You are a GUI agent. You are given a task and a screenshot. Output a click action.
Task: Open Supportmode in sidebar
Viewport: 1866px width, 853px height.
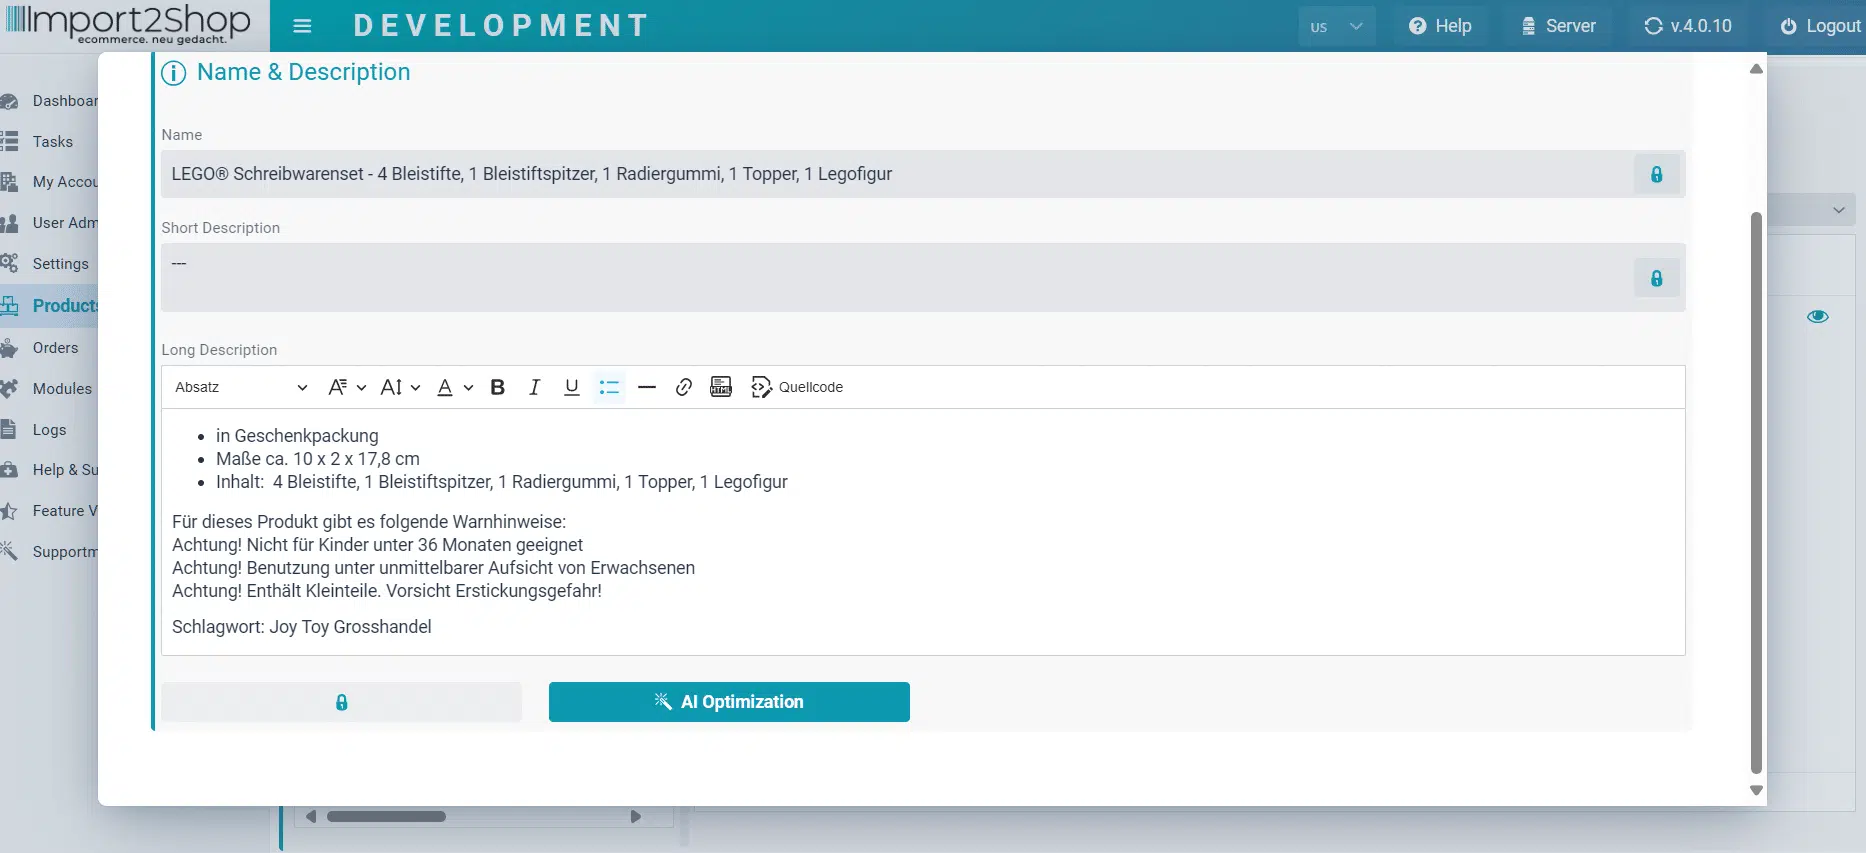click(x=49, y=552)
